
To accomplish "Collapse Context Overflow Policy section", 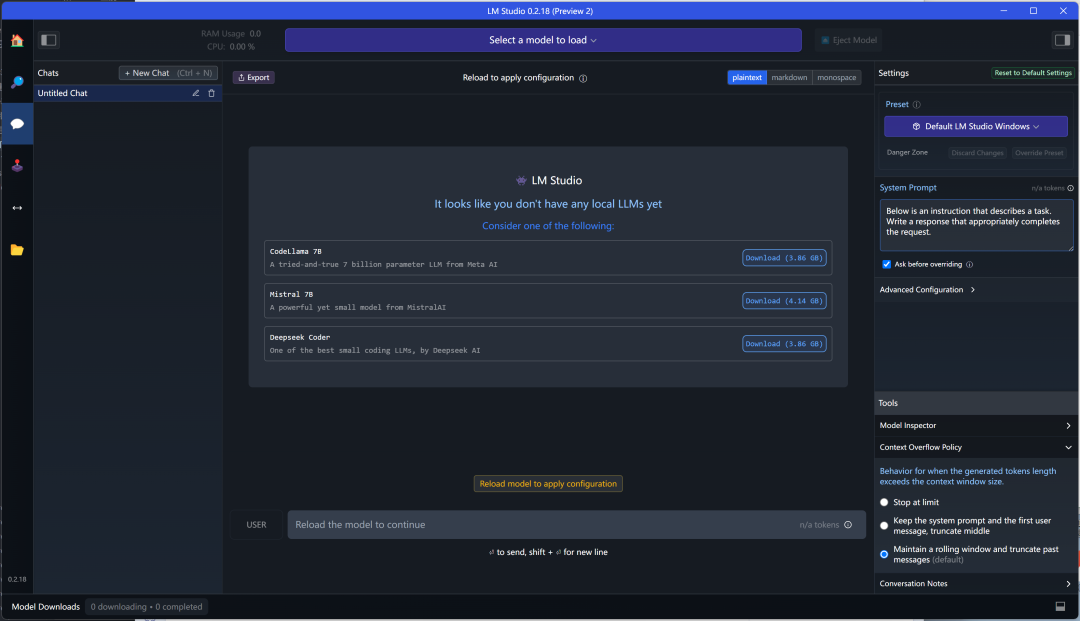I will pos(975,448).
